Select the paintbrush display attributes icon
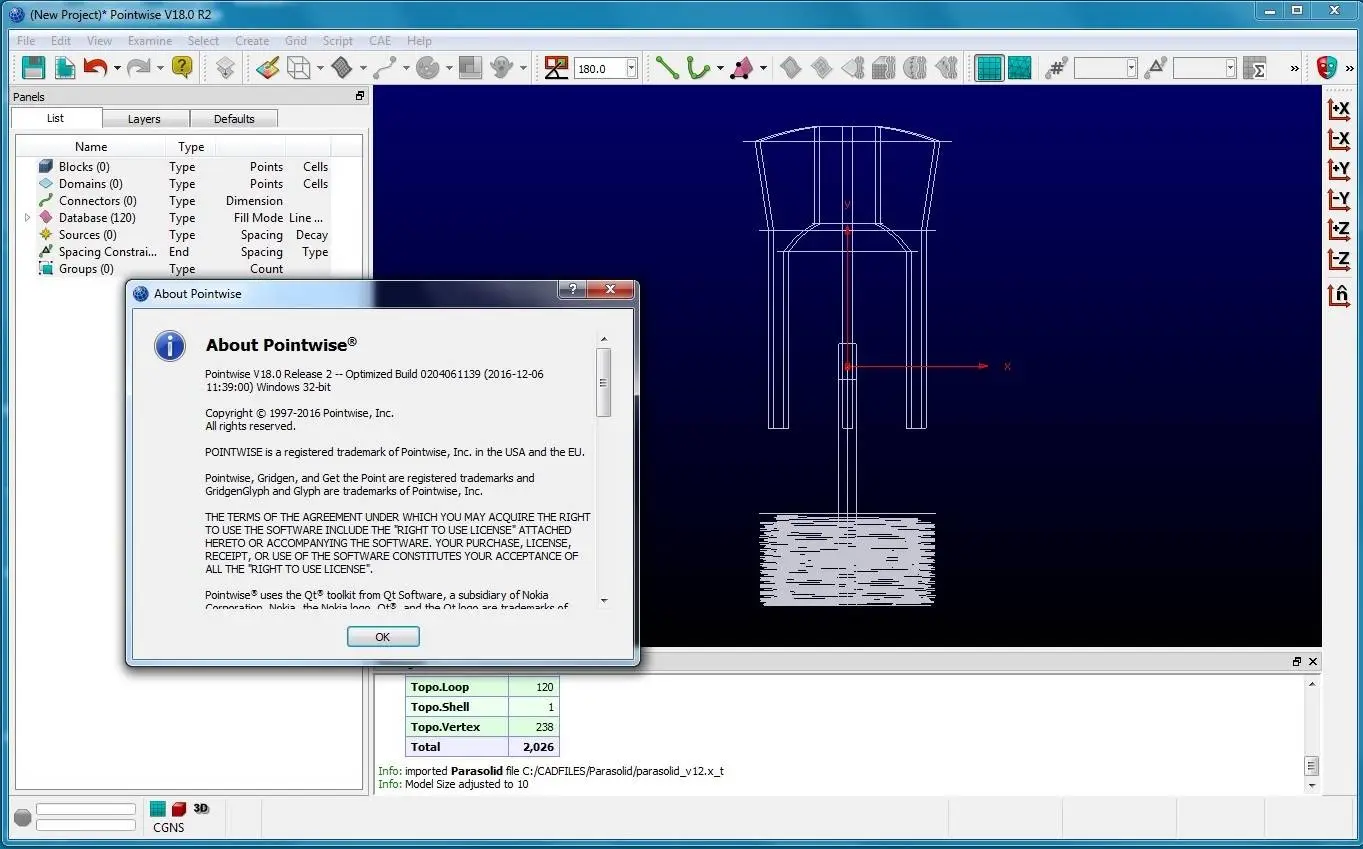1363x849 pixels. 267,68
